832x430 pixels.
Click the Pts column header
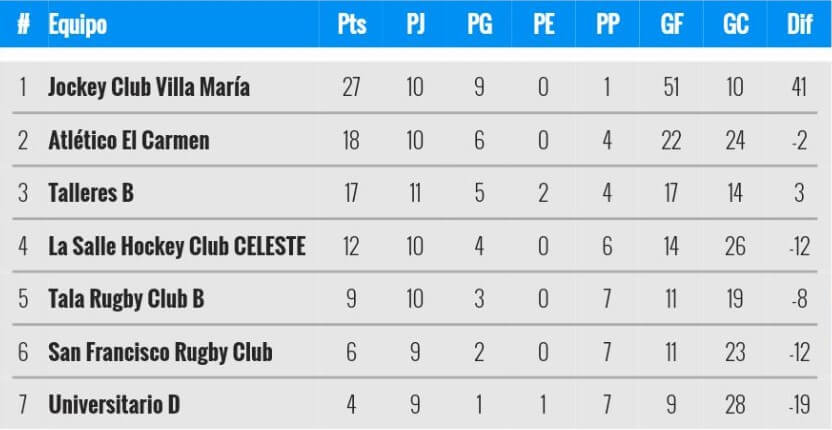tap(351, 25)
